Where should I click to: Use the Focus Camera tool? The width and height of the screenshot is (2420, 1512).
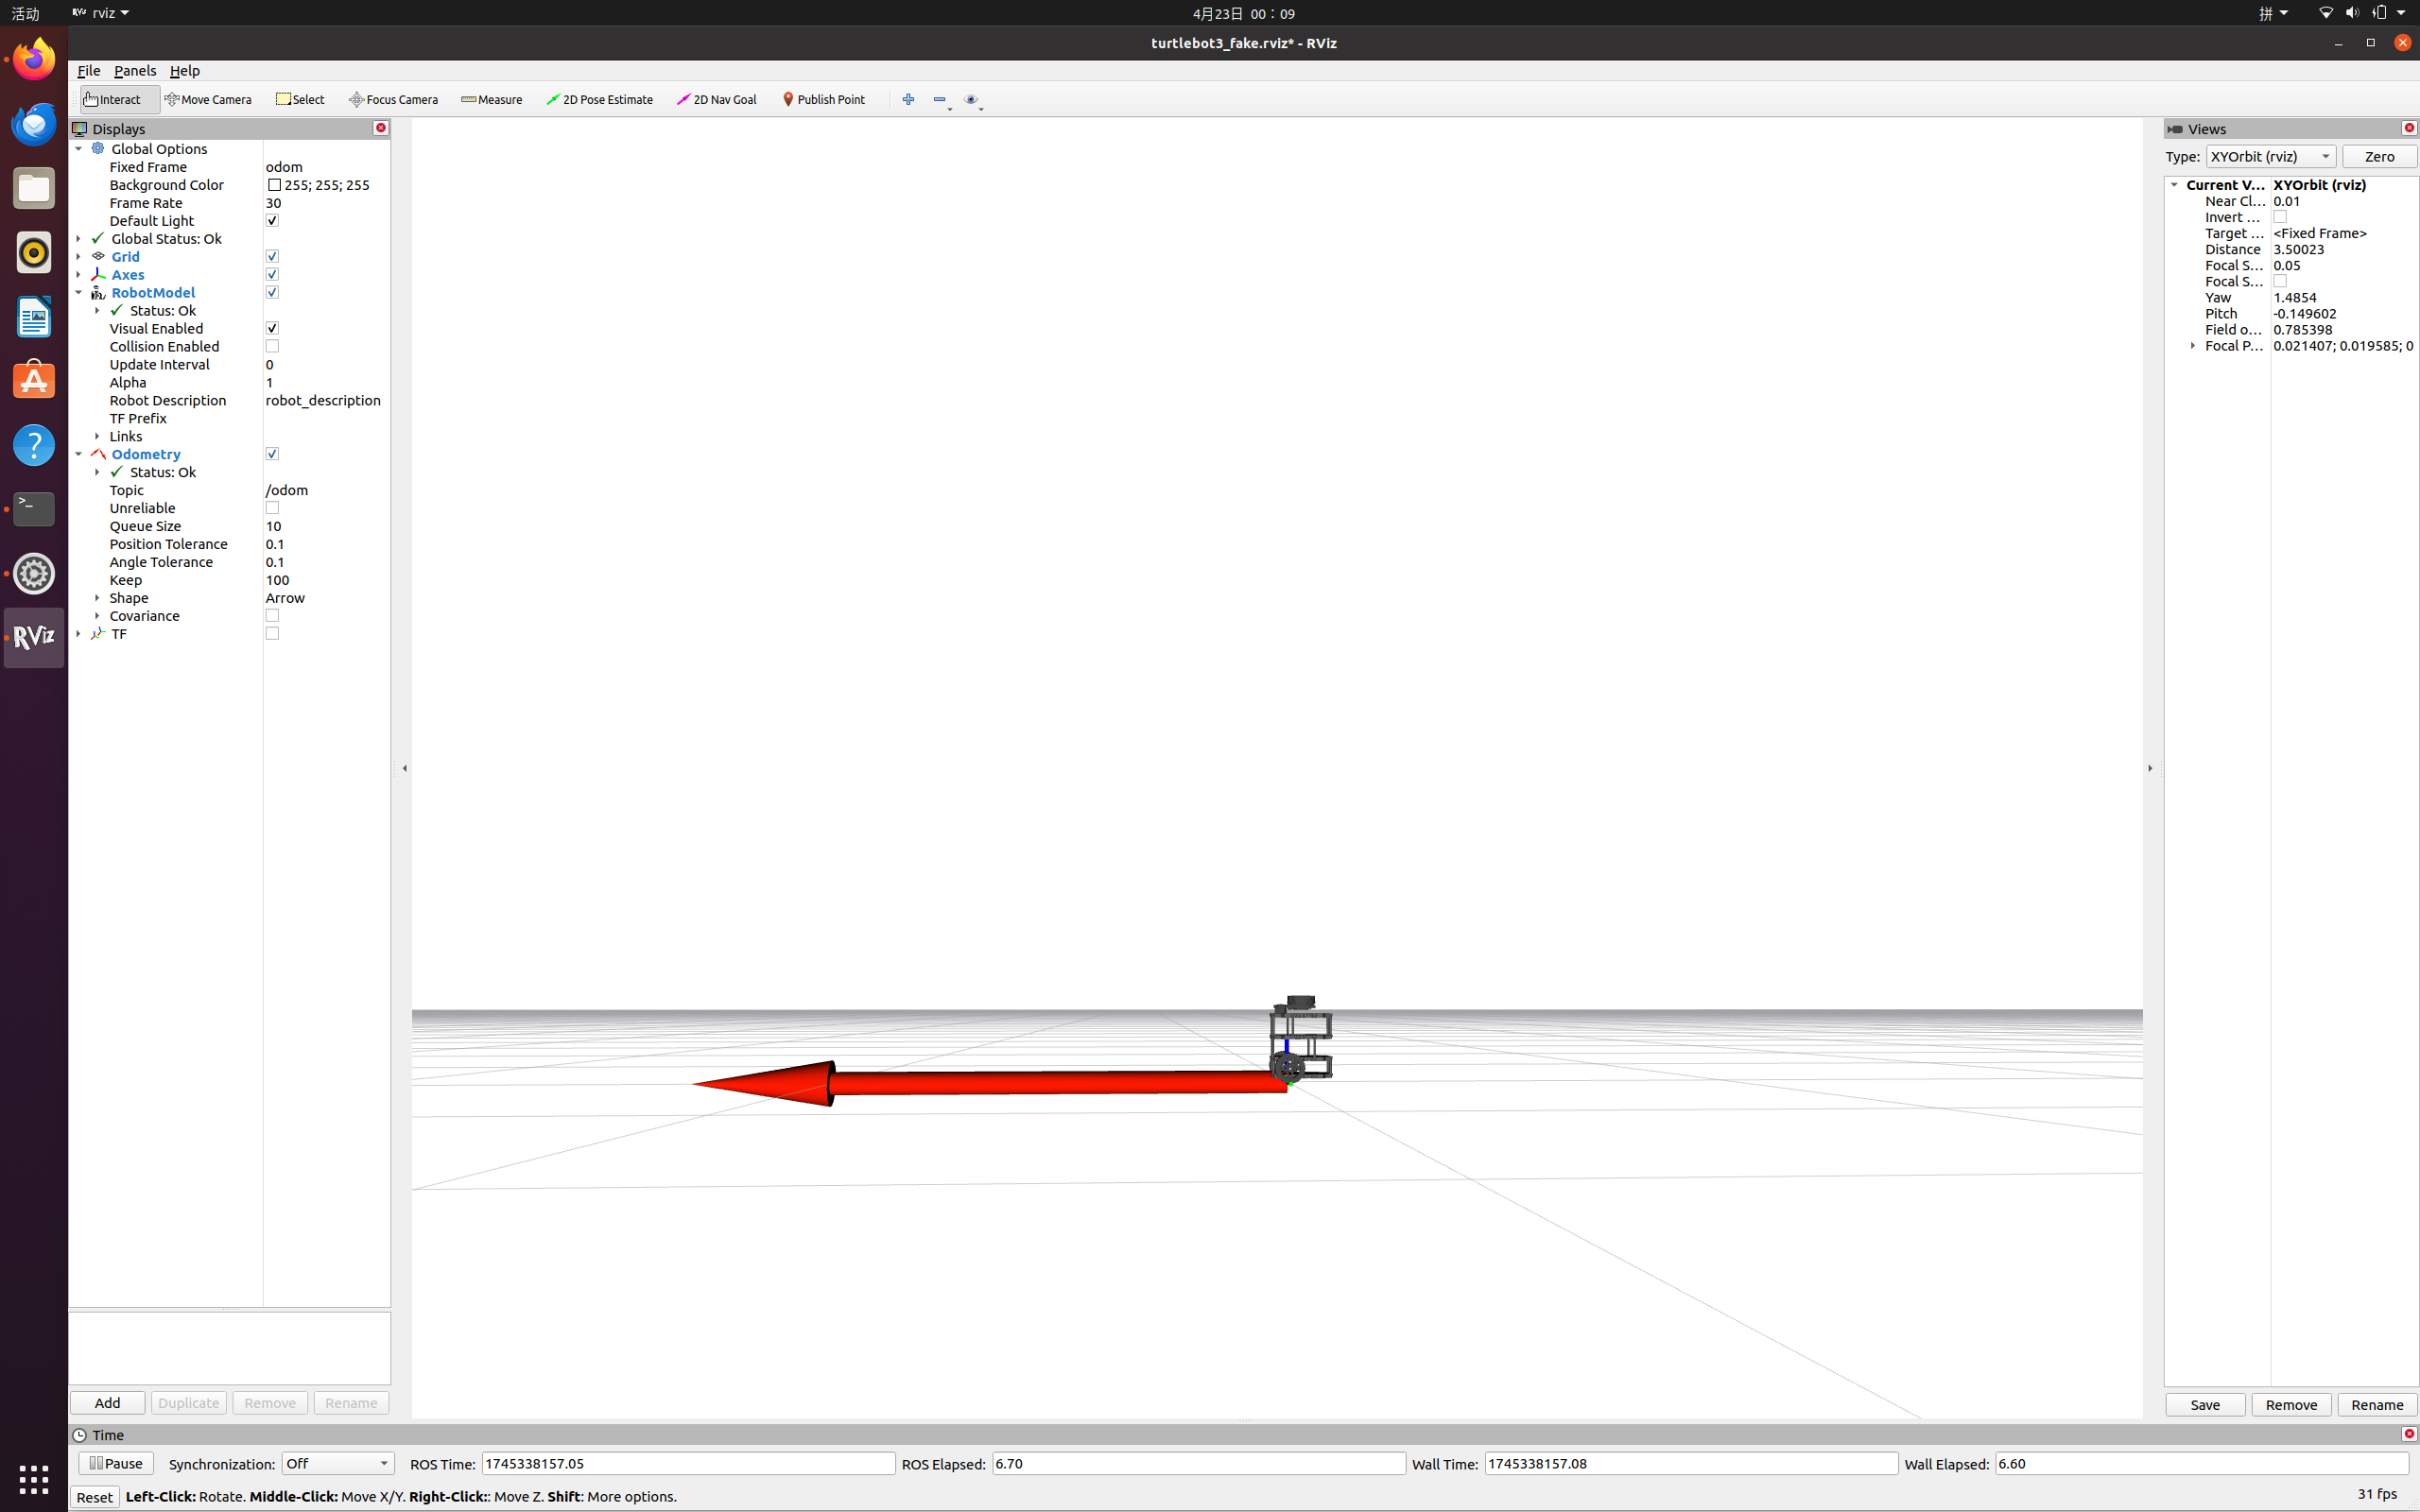point(393,99)
